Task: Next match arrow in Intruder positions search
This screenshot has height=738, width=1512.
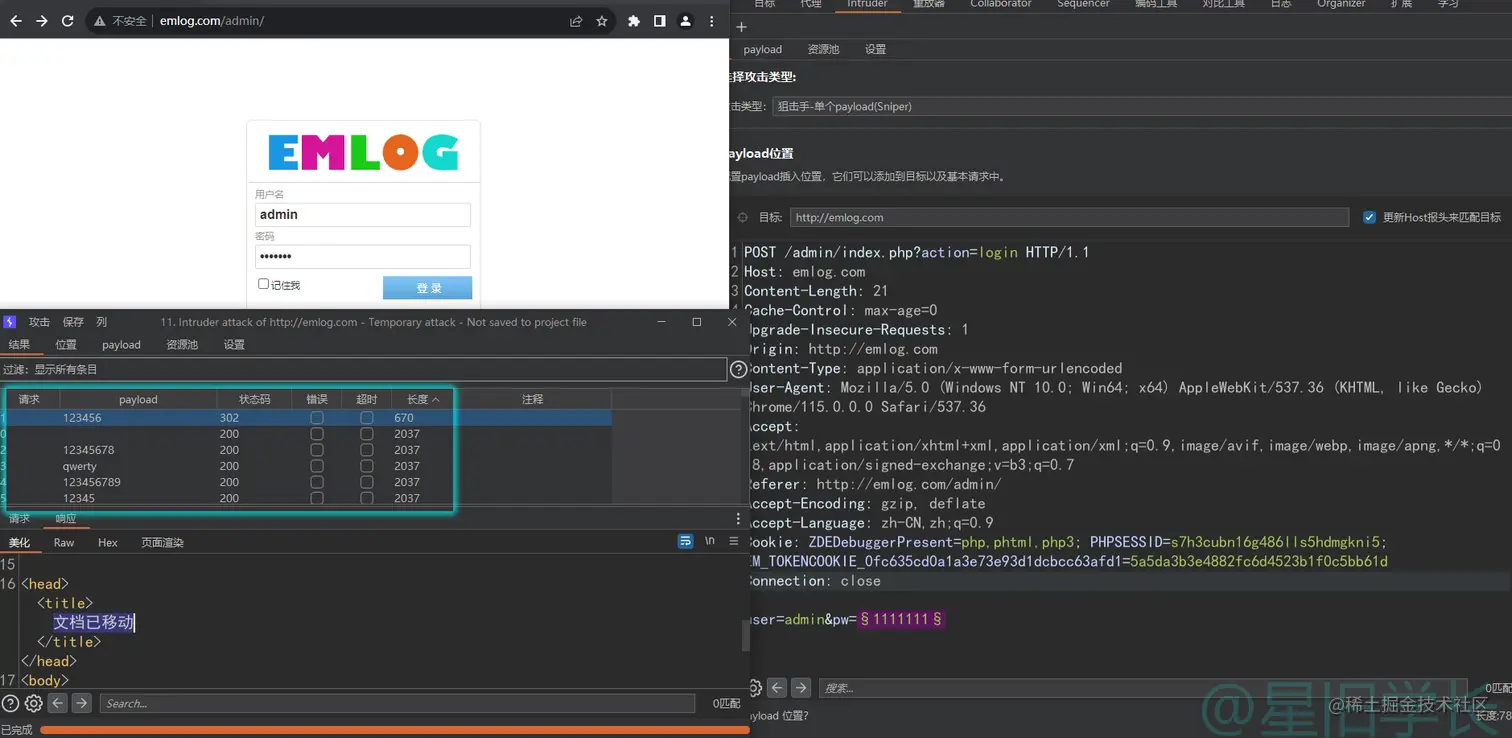Action: pyautogui.click(x=801, y=688)
